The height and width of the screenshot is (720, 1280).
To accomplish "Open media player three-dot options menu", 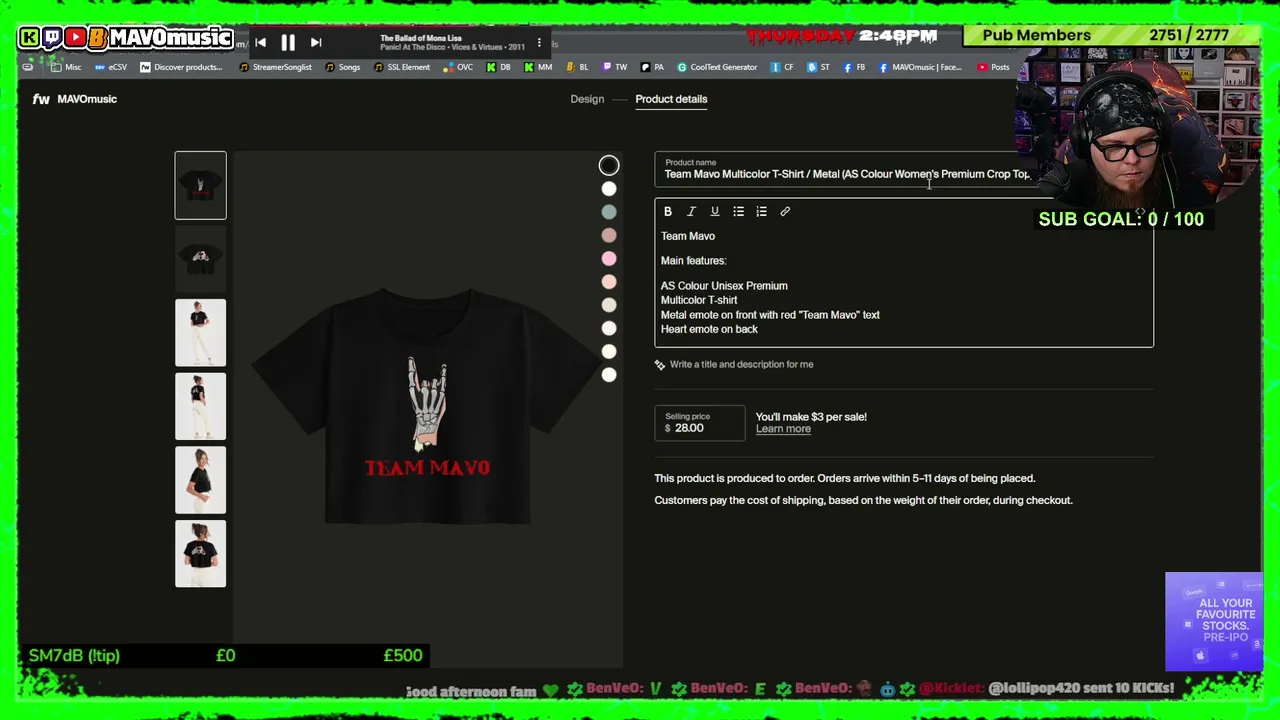I will click(539, 43).
